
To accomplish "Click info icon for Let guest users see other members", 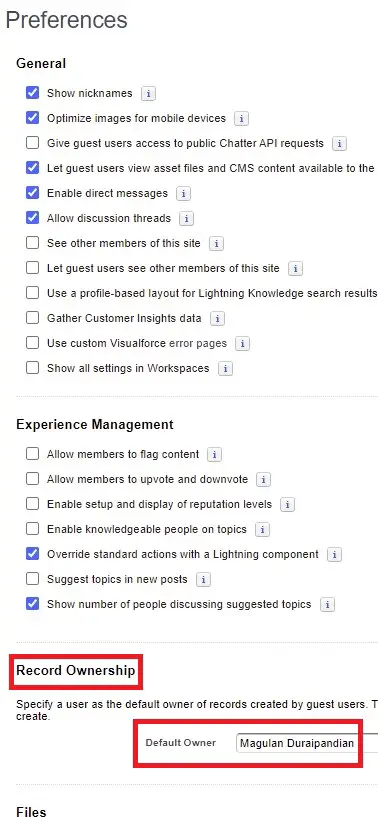I will [x=296, y=269].
